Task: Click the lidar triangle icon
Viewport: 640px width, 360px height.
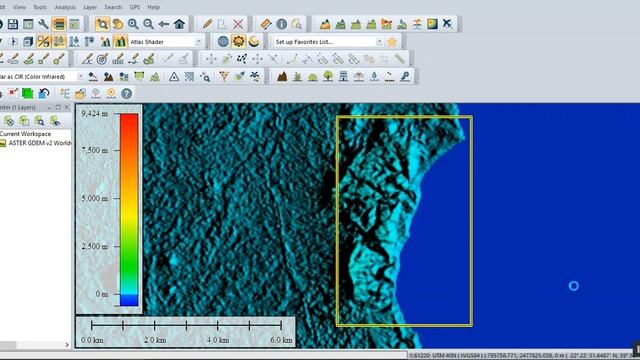Action: coord(174,77)
